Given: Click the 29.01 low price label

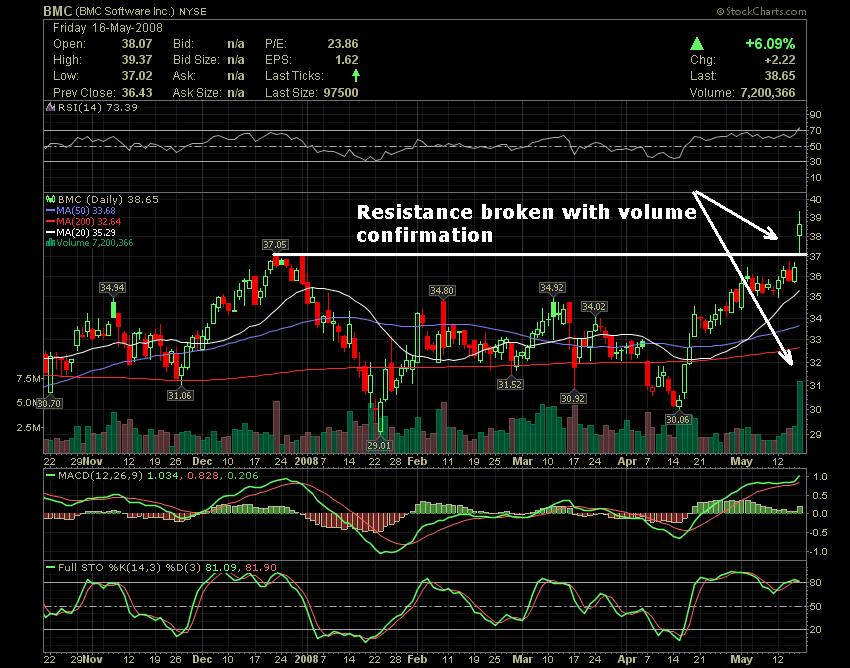Looking at the screenshot, I should pos(379,445).
